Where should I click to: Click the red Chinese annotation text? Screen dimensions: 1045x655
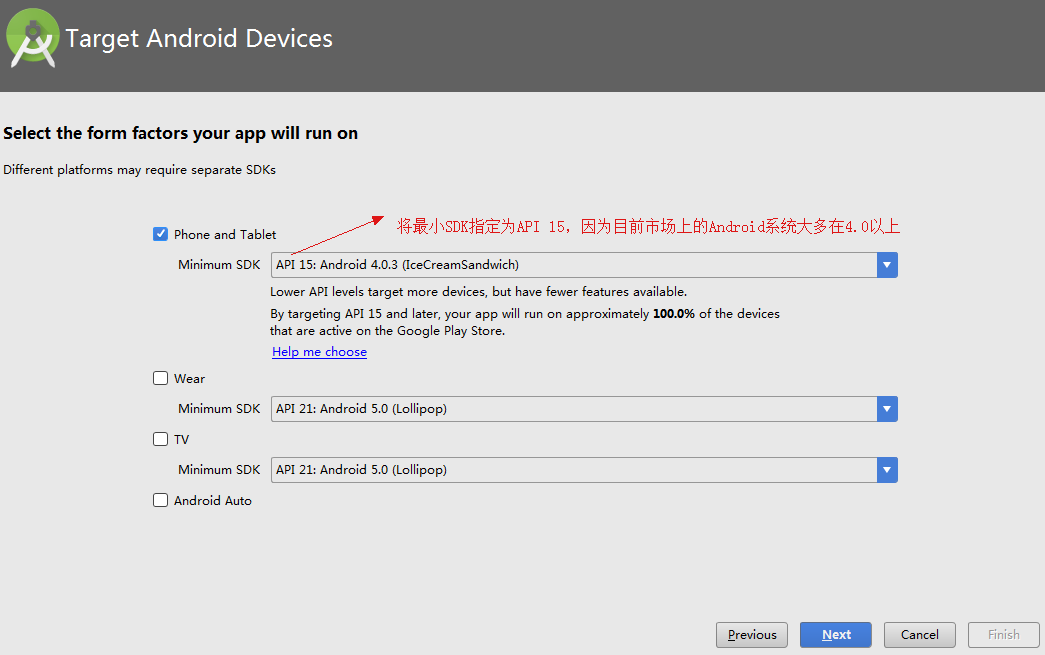pyautogui.click(x=648, y=226)
